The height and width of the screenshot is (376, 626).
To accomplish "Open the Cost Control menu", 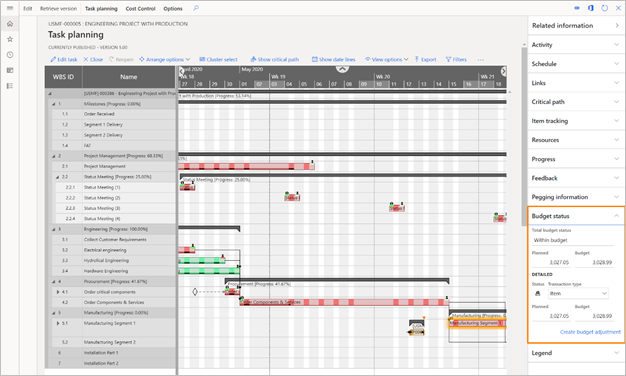I will [x=141, y=8].
